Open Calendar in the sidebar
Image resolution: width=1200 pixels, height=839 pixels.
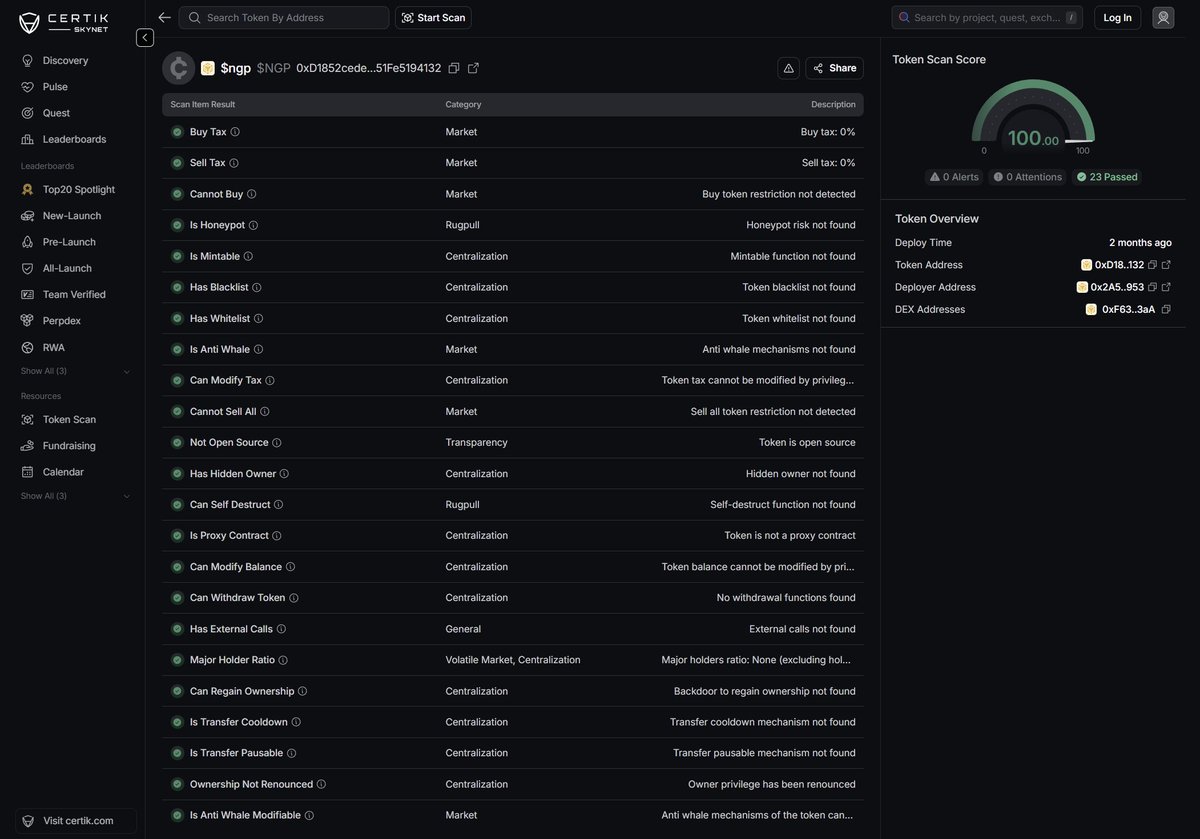pos(63,472)
